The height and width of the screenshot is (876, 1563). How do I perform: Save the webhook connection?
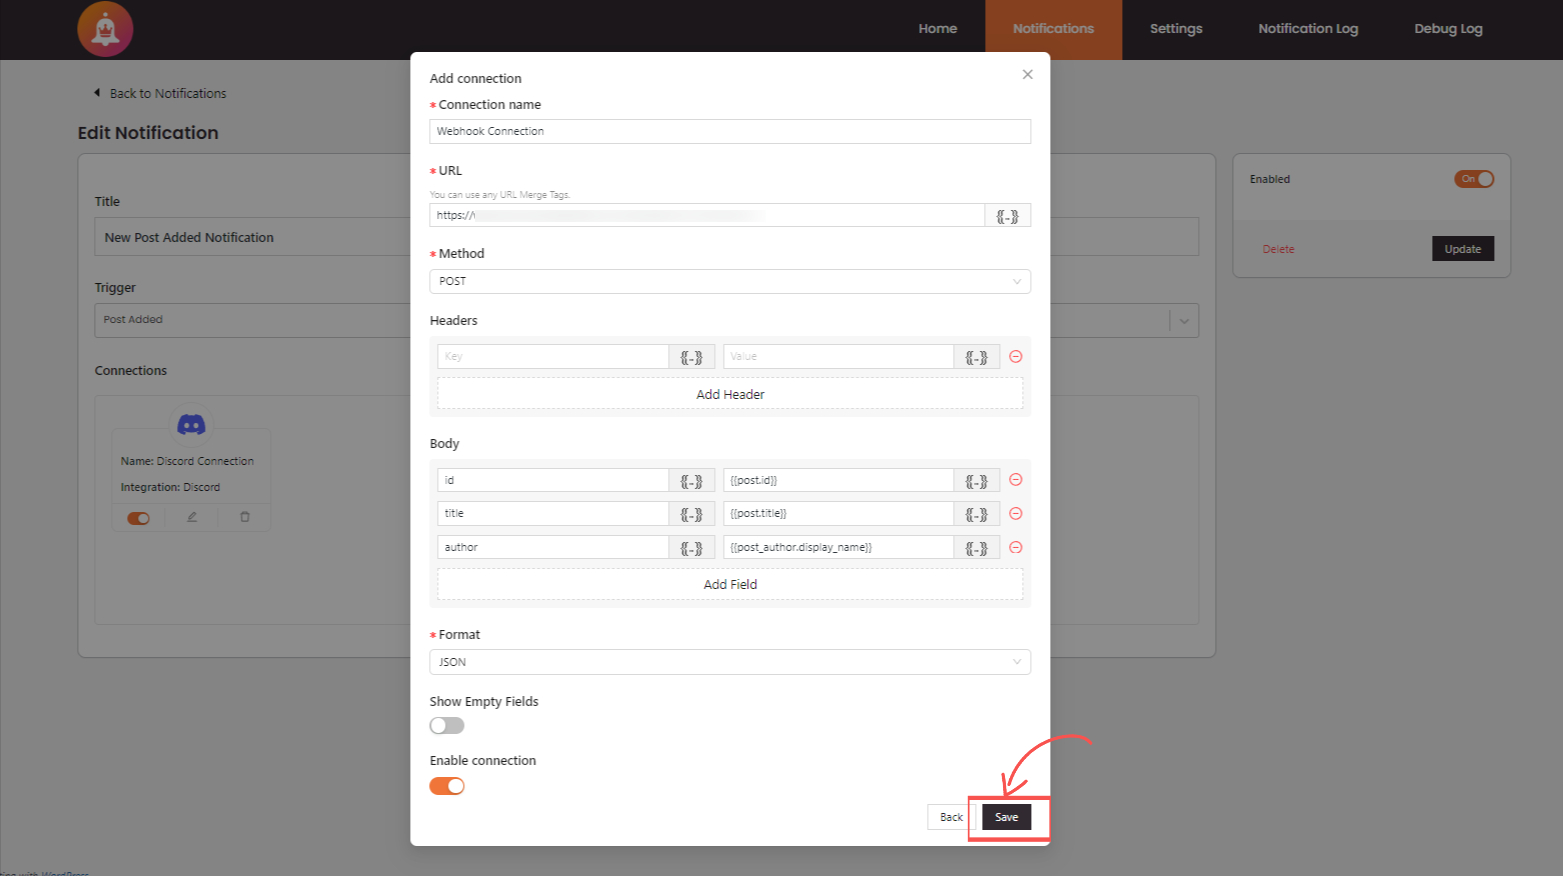(1006, 817)
